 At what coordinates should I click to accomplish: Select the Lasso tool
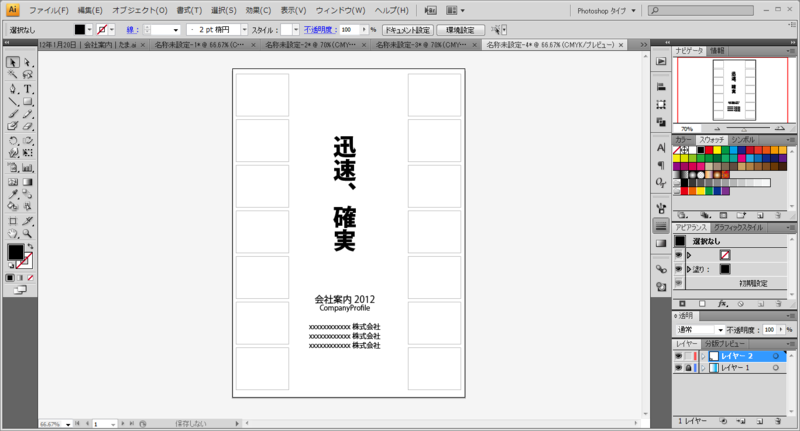[x=28, y=75]
